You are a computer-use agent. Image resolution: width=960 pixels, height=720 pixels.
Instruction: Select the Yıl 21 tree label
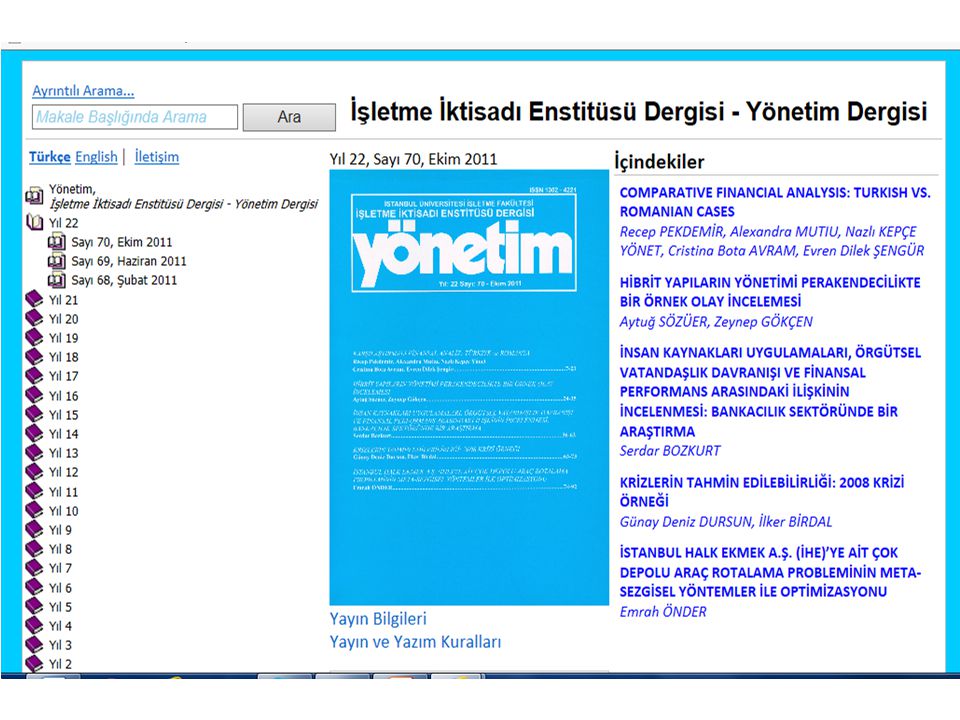point(64,300)
